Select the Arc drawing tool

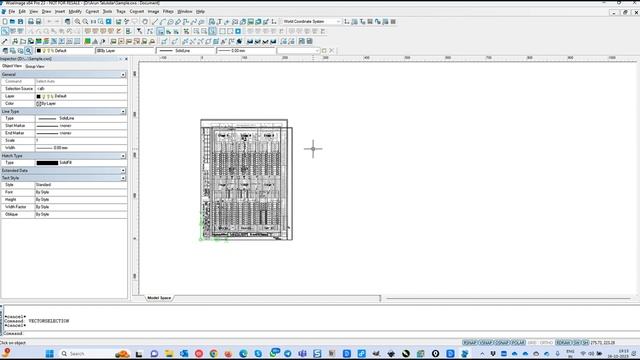coord(162,21)
